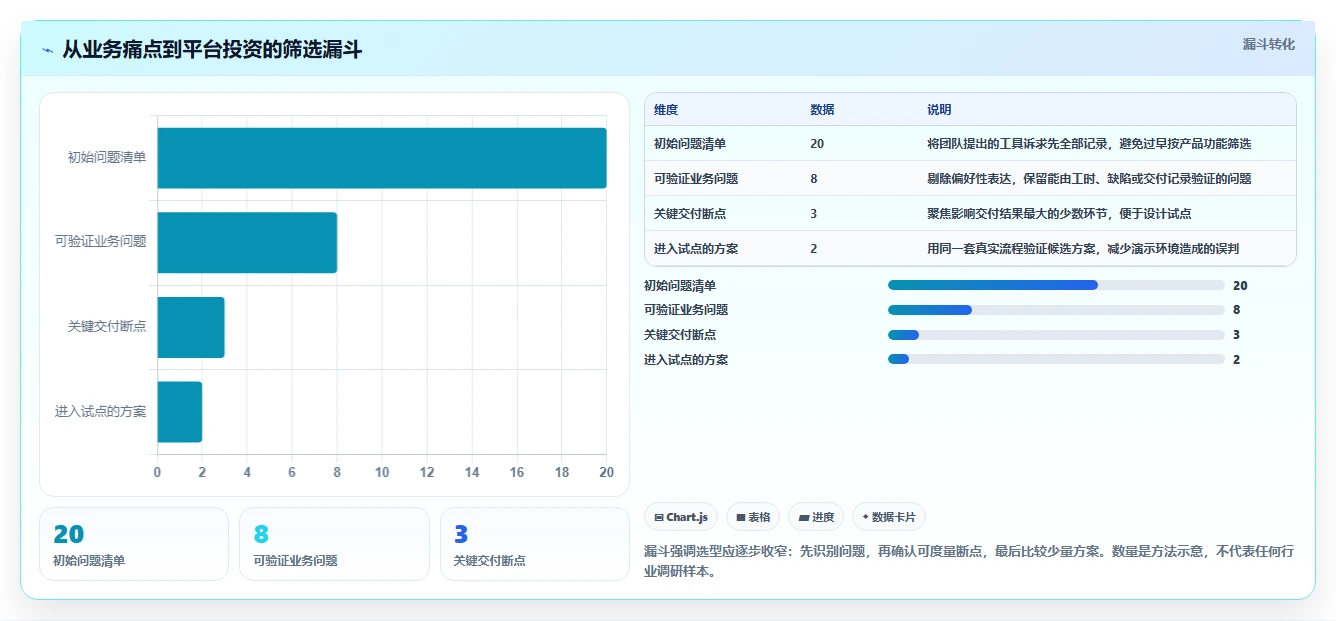This screenshot has width=1336, height=621.
Task: Click the x-axis tick label 10
Action: point(382,472)
